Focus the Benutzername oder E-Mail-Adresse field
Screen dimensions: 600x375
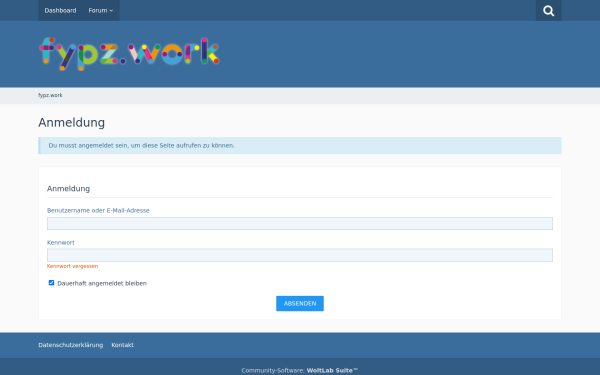point(300,223)
